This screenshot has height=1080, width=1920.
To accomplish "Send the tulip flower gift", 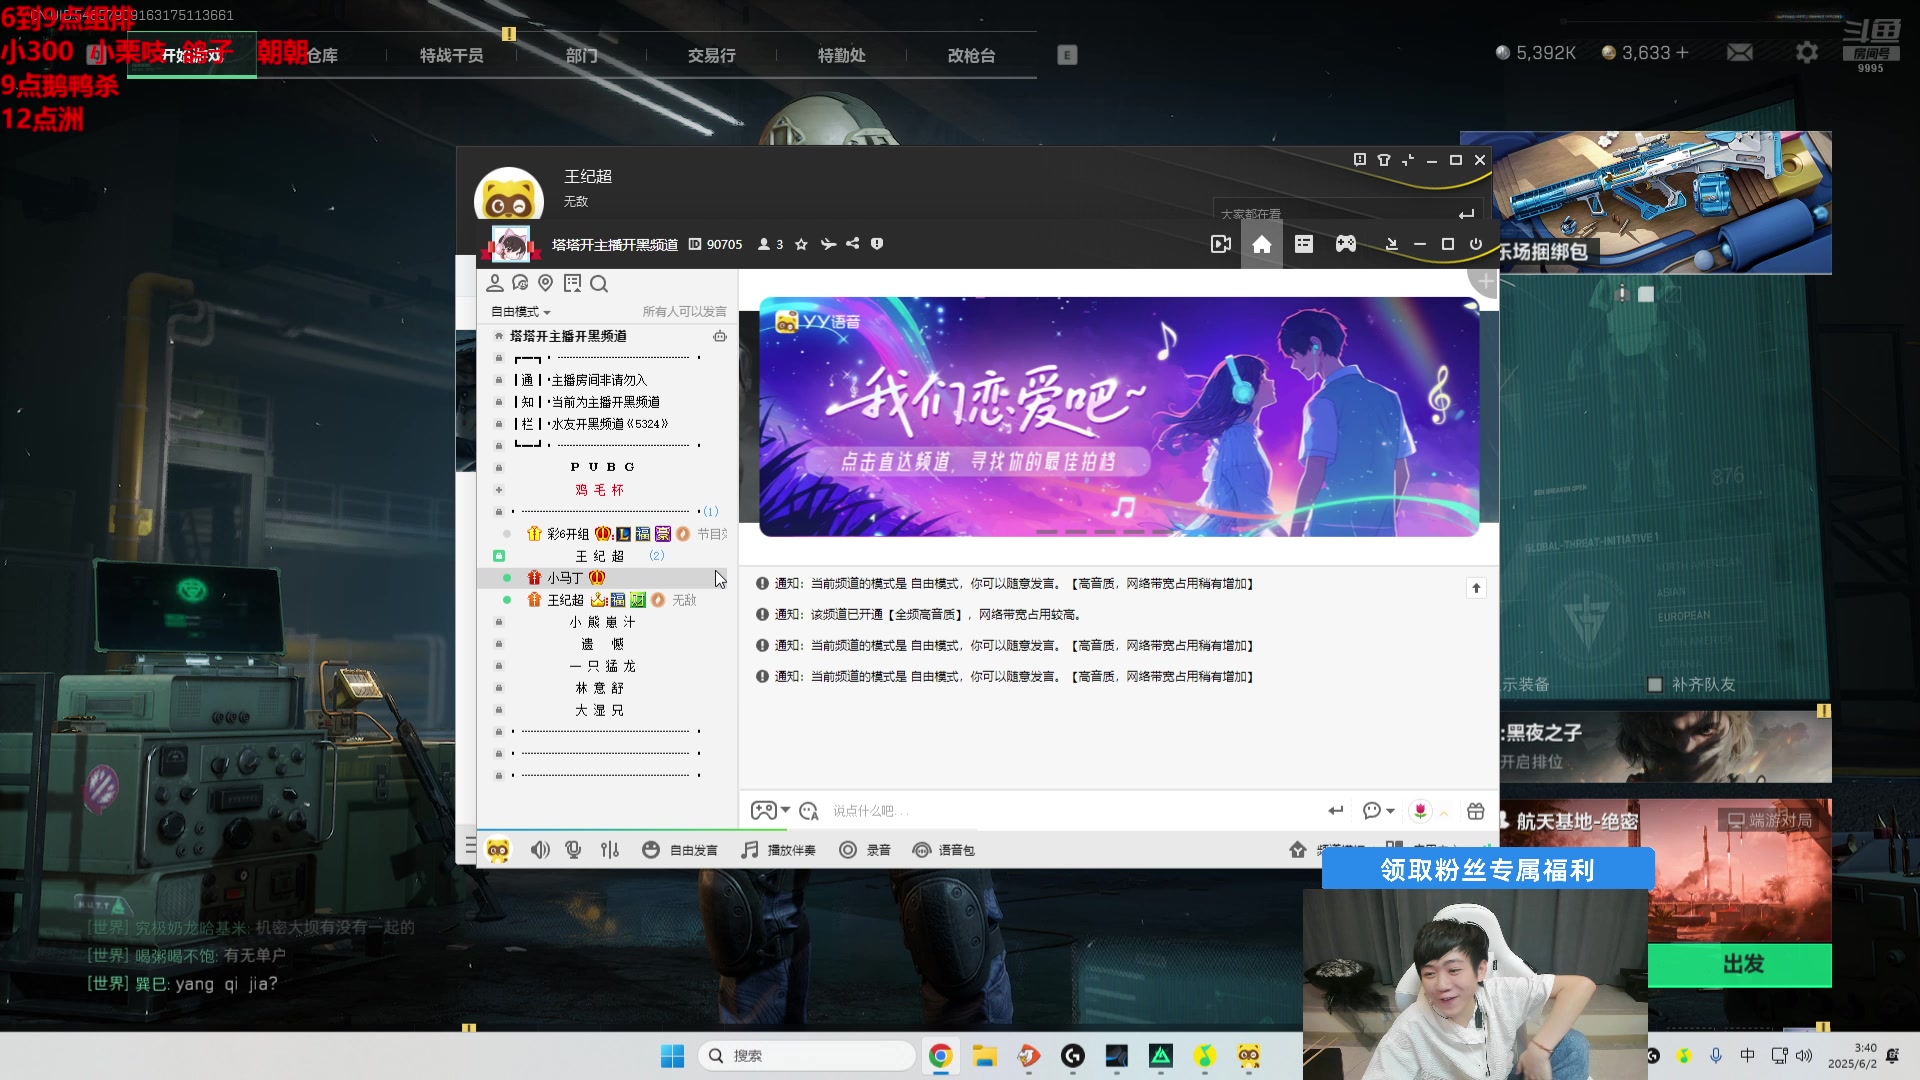I will [1420, 811].
